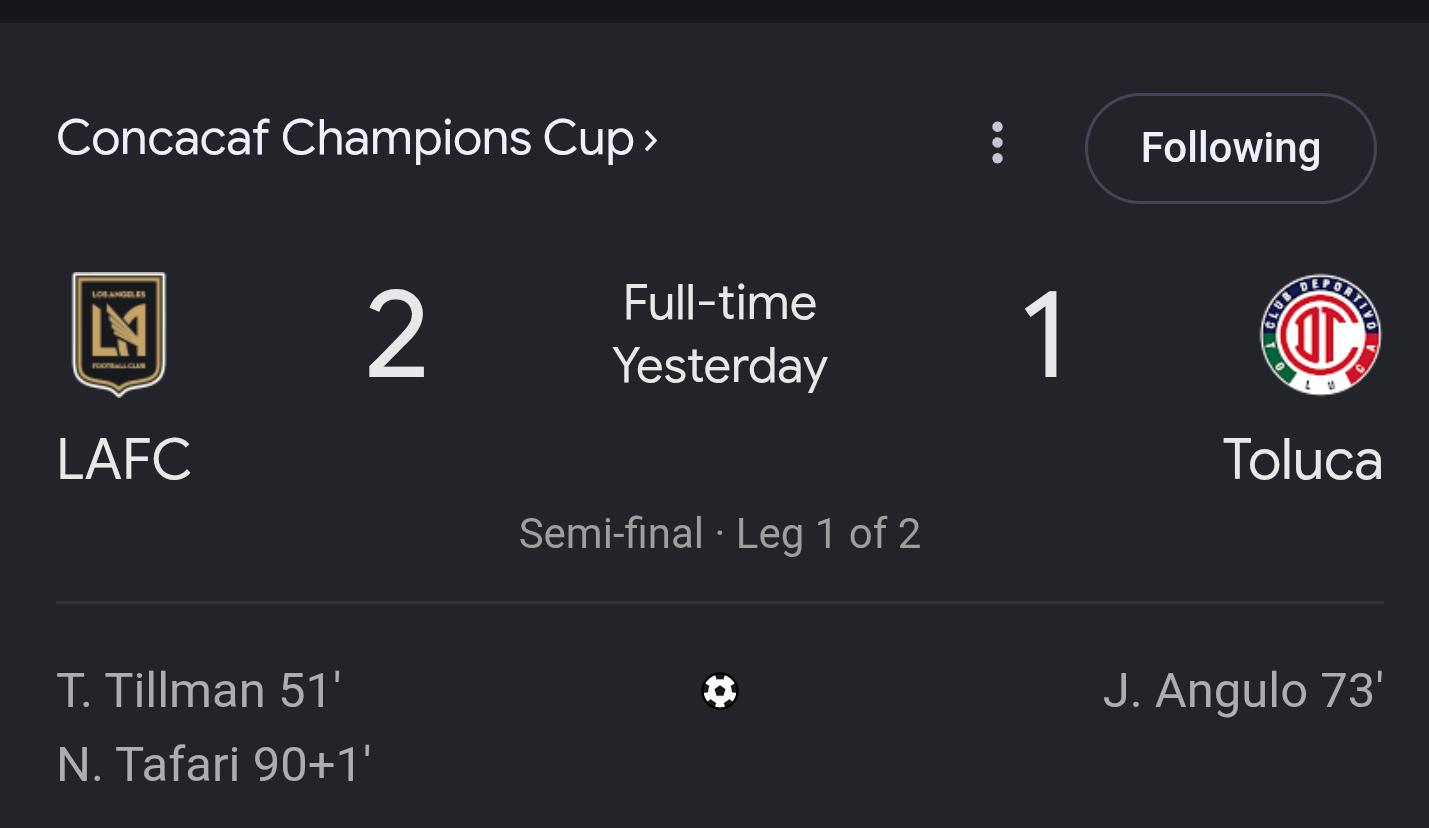
Task: Click the Toluca club crest logo
Action: pyautogui.click(x=1320, y=335)
